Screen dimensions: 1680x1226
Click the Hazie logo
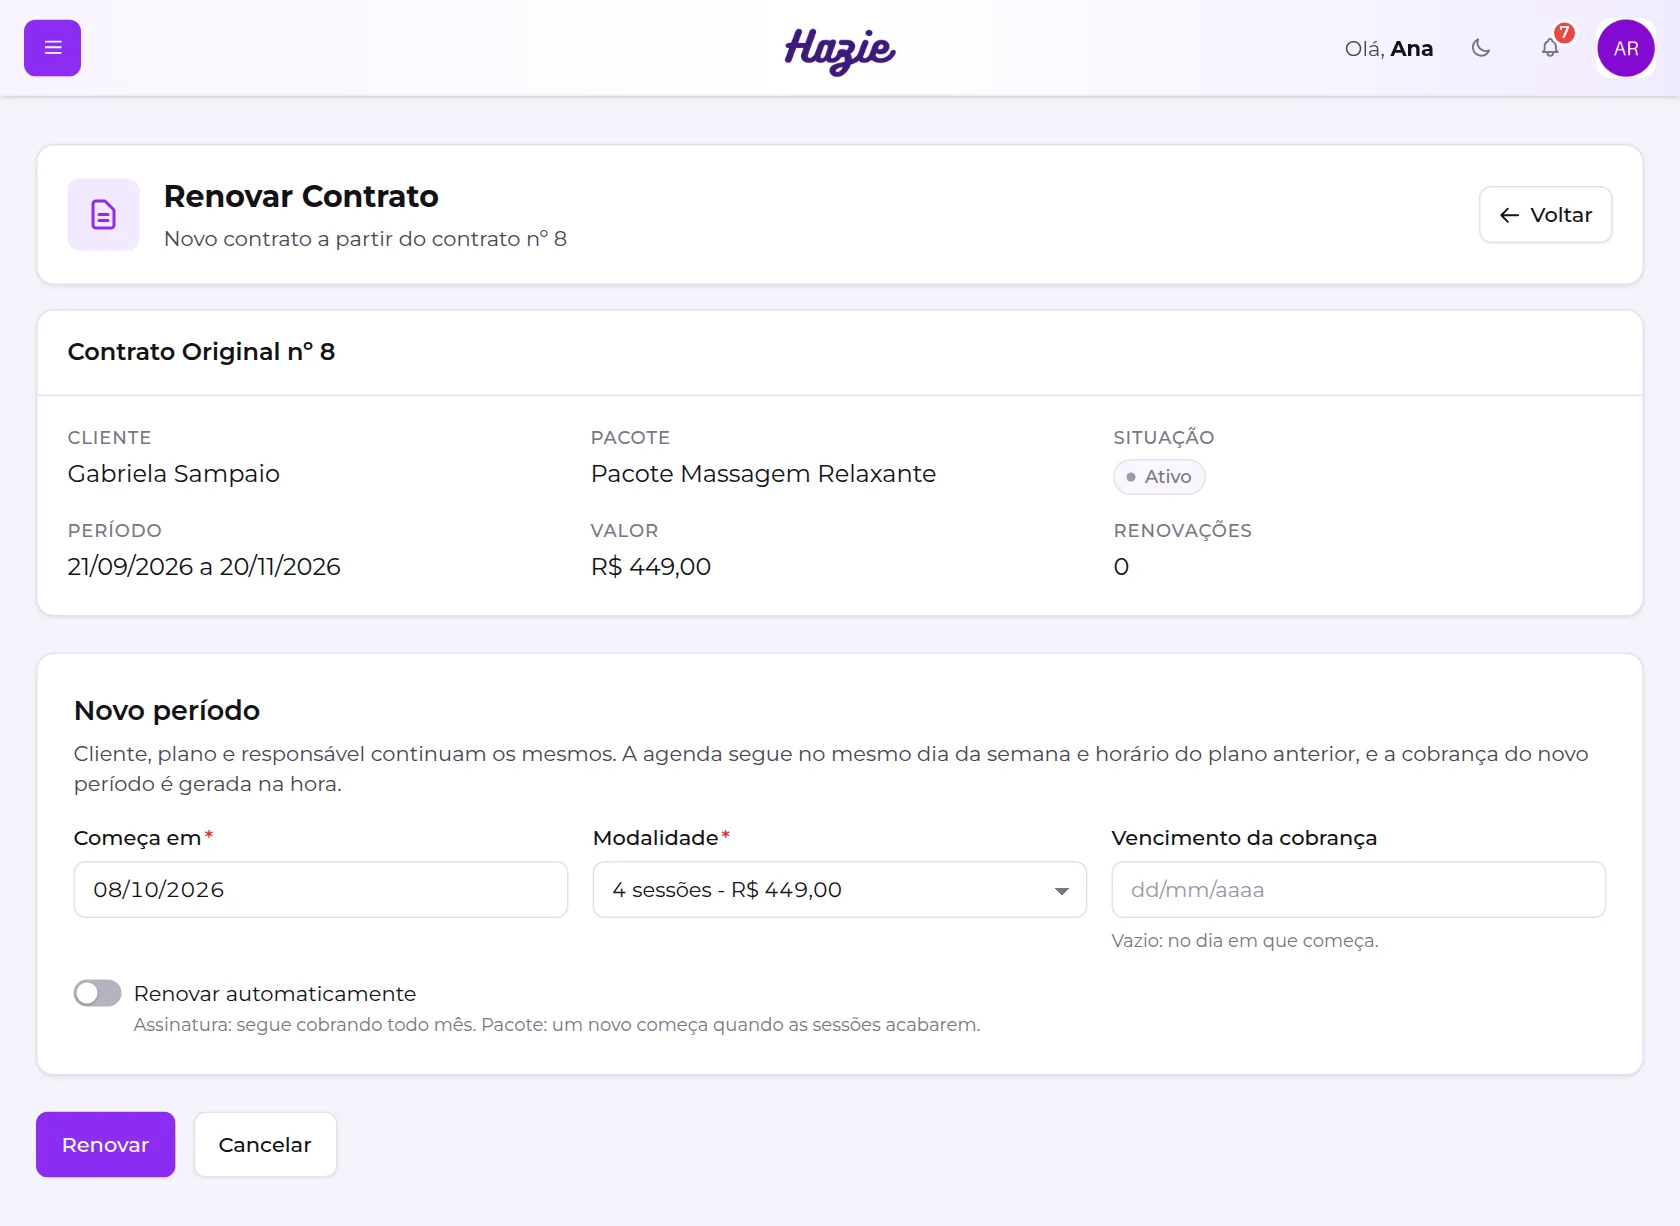(x=840, y=50)
